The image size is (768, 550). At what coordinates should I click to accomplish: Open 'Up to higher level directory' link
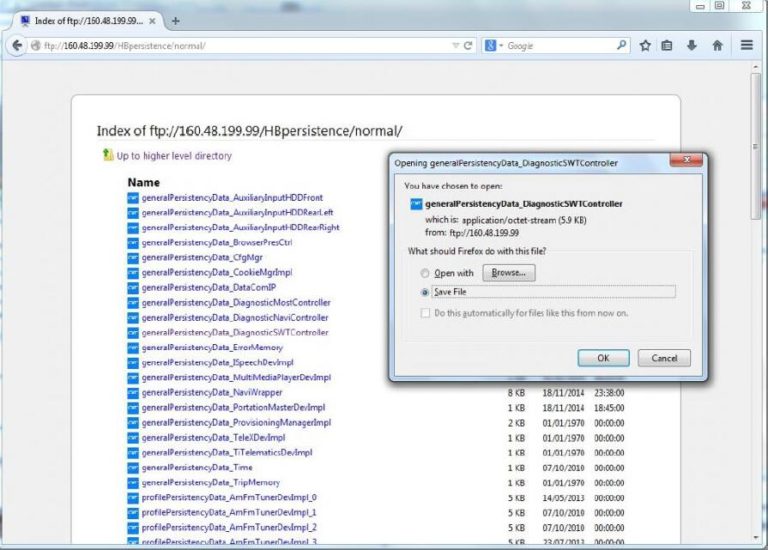tap(173, 156)
